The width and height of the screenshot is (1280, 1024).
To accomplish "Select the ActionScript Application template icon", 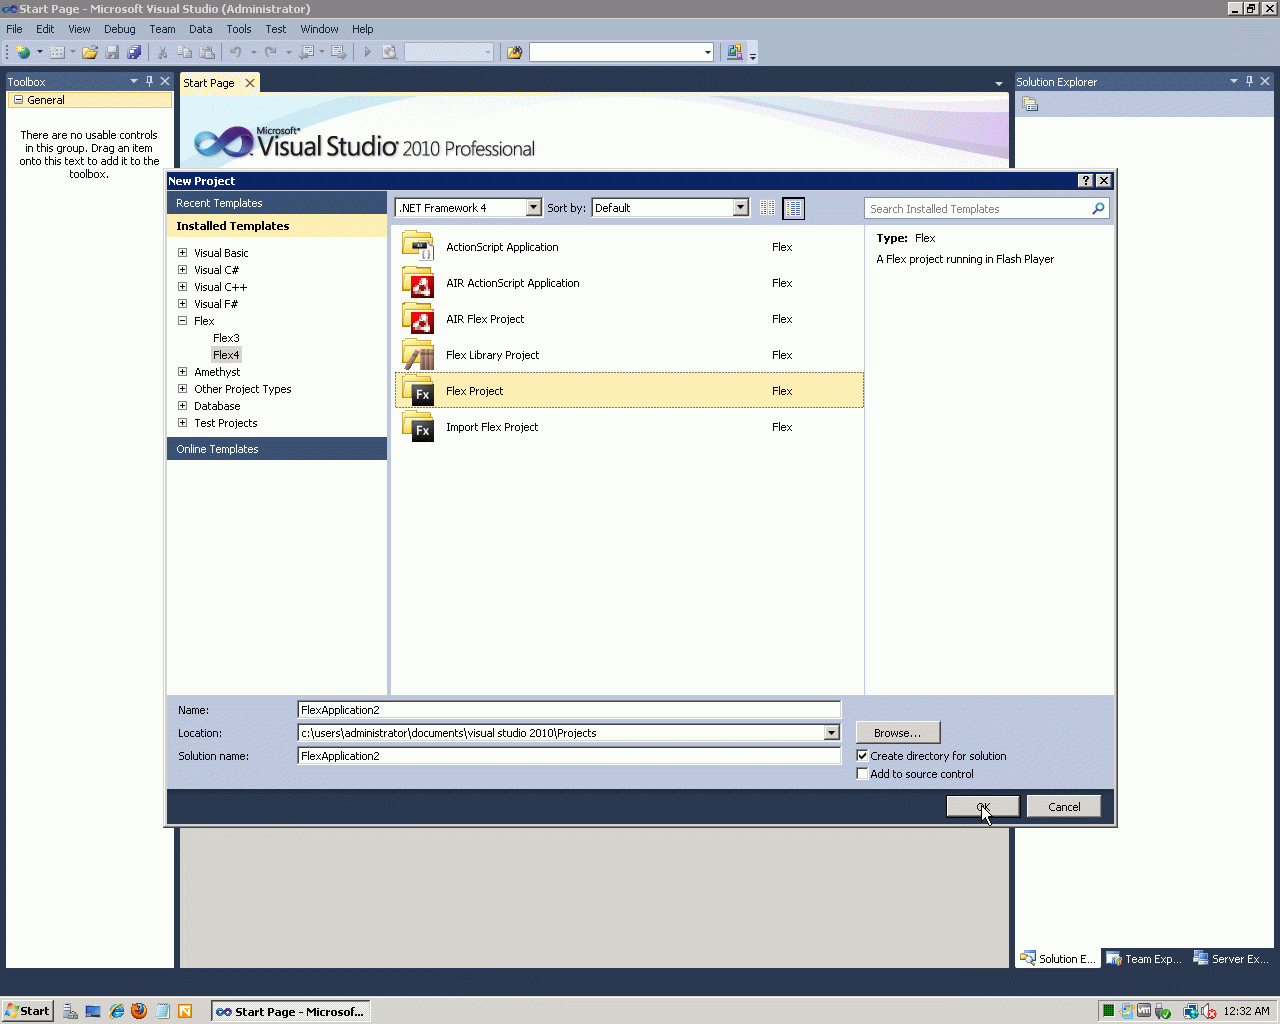I will (x=418, y=247).
